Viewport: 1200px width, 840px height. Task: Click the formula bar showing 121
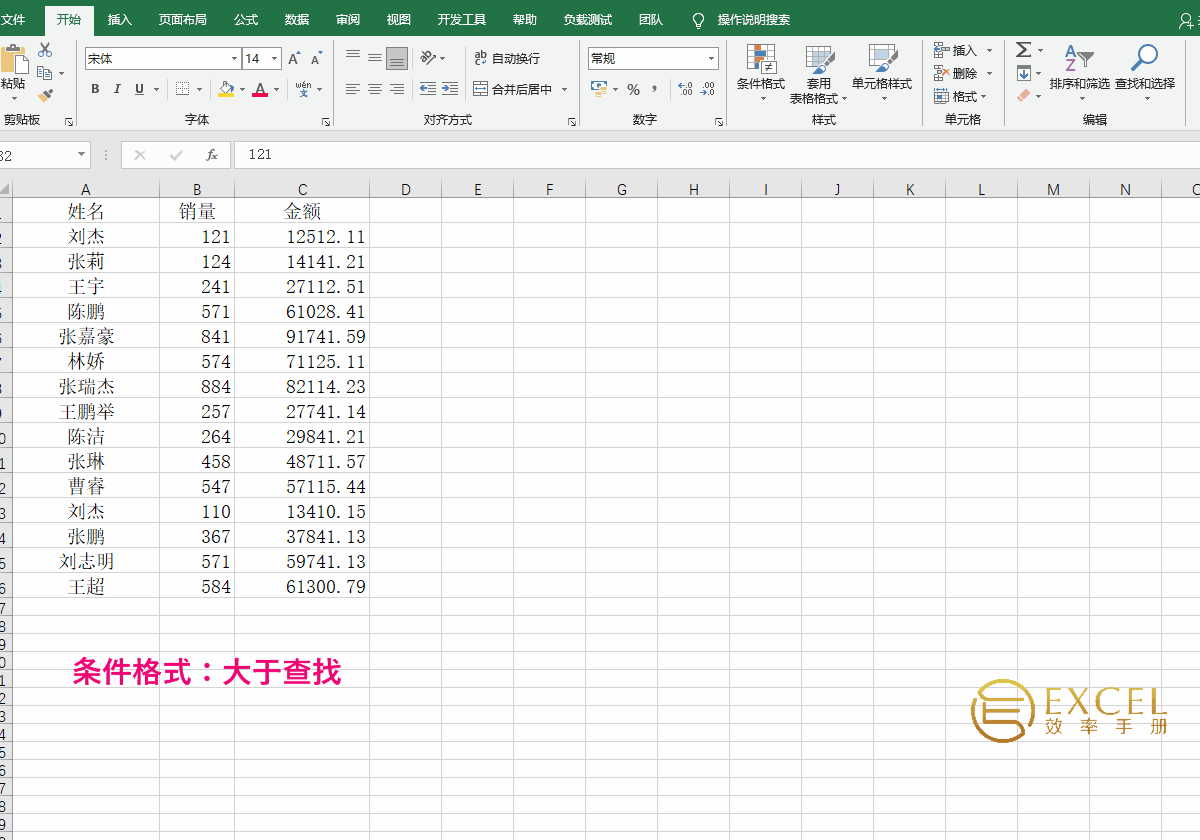pos(716,155)
